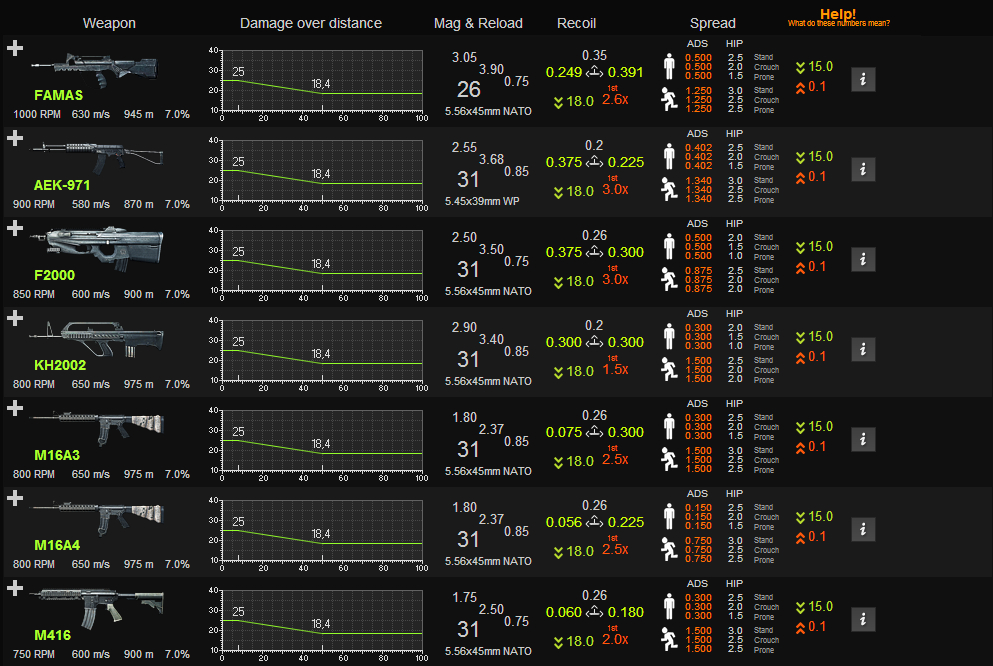The image size is (993, 666).
Task: Click the plus icon next to FAMAS
Action: (15, 48)
